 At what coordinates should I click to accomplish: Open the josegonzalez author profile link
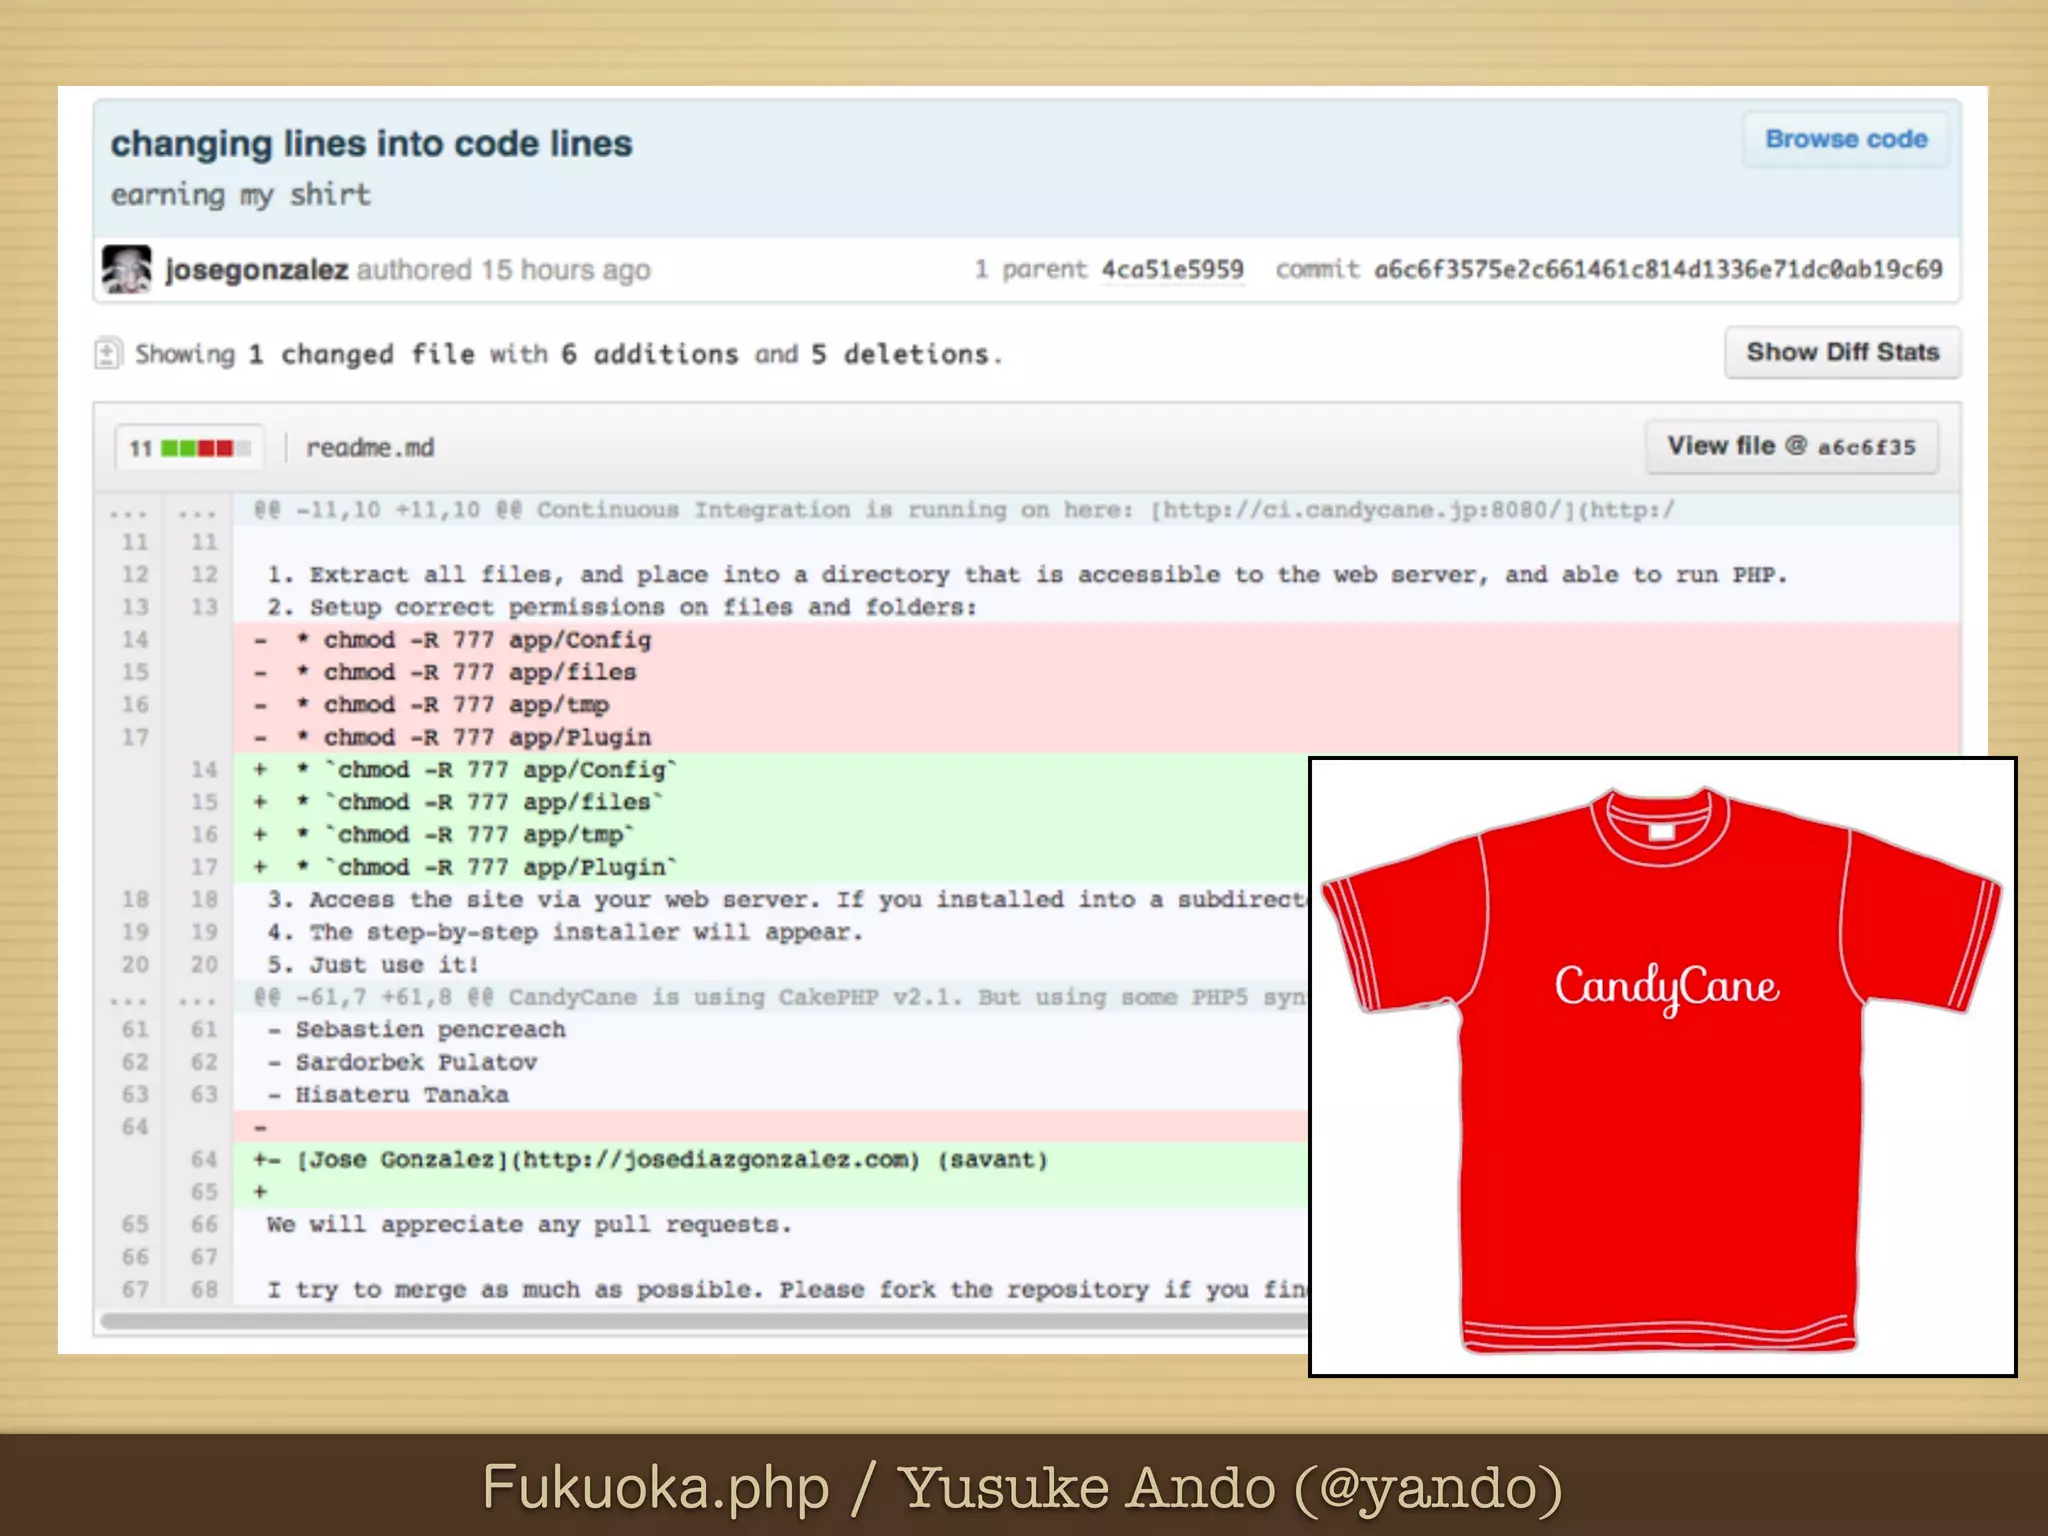257,270
